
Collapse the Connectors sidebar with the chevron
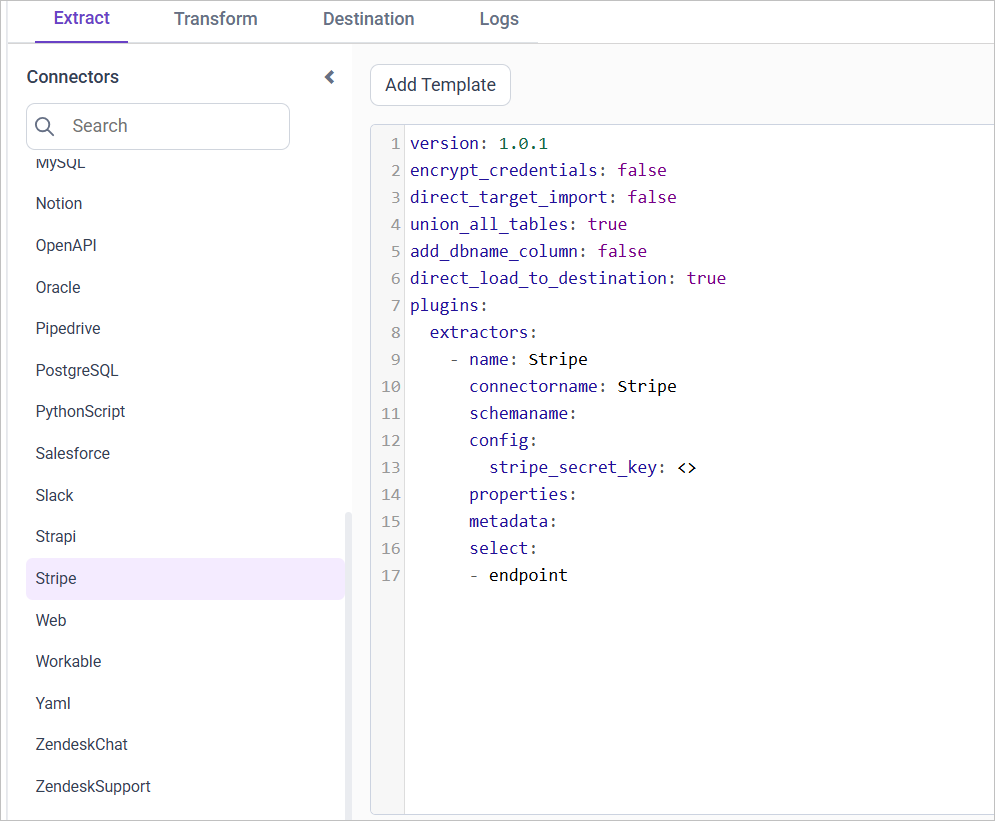pyautogui.click(x=329, y=77)
